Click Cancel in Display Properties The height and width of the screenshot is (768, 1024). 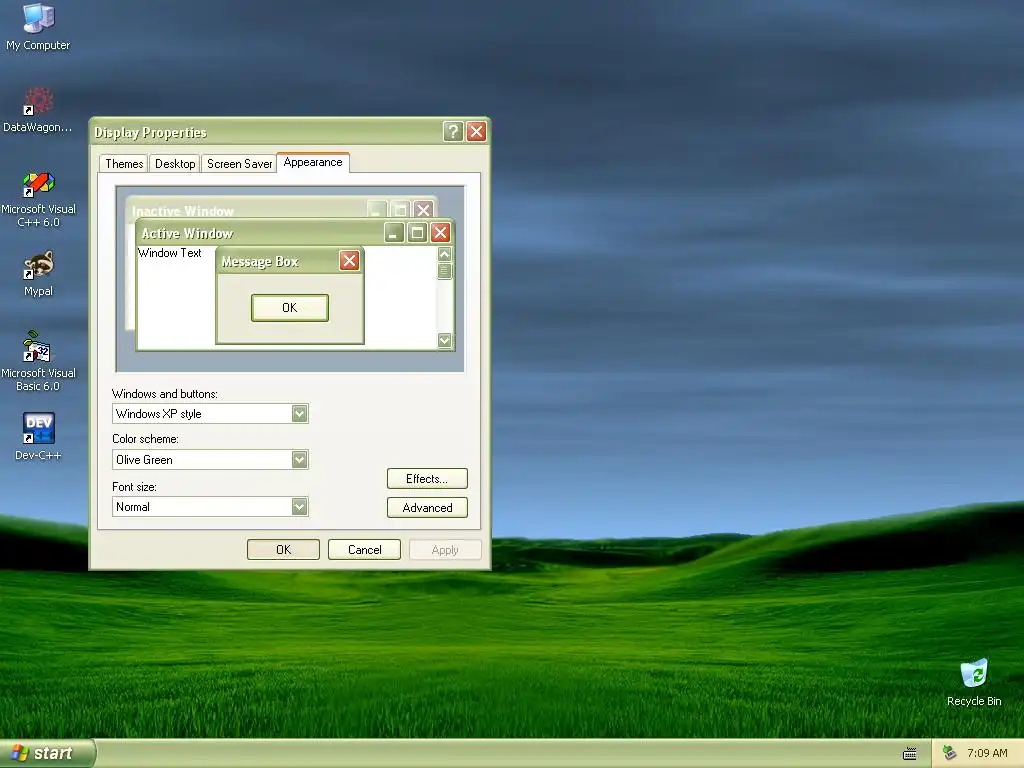pyautogui.click(x=364, y=550)
